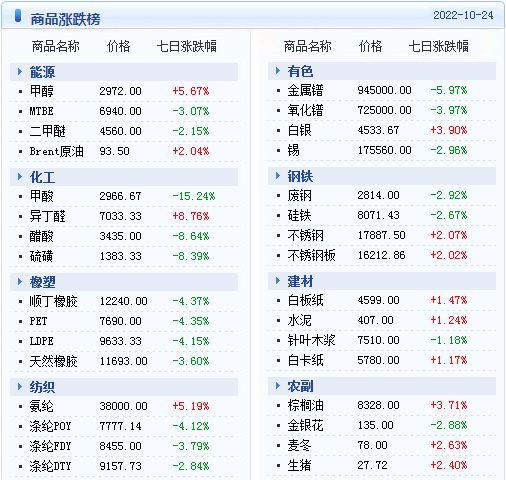Select the PET commodity name
Image resolution: width=506 pixels, height=480 pixels.
39,321
